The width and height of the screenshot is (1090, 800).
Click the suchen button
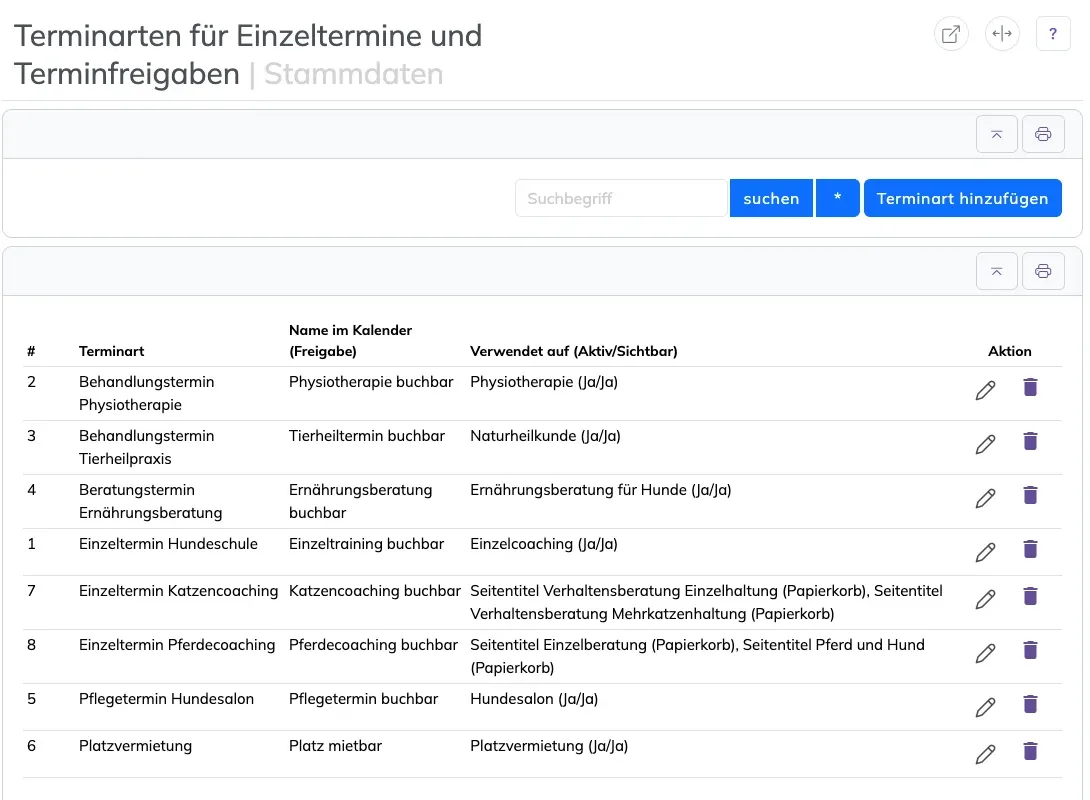[771, 198]
